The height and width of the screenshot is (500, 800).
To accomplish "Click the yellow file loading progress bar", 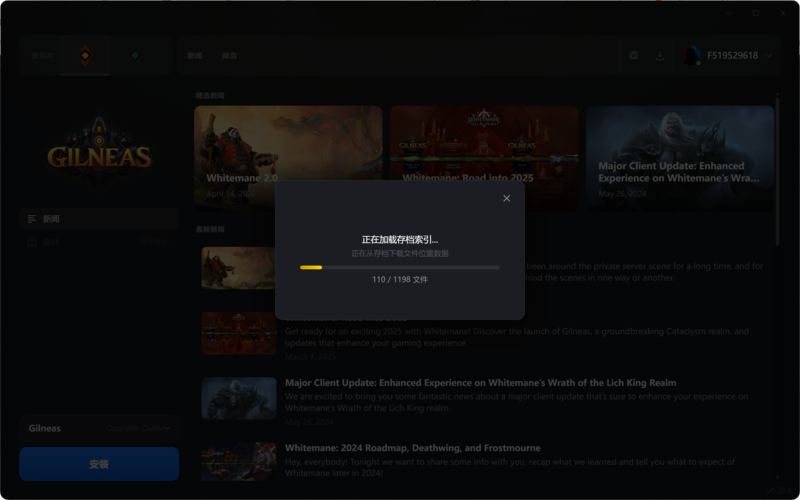I will coord(399,267).
